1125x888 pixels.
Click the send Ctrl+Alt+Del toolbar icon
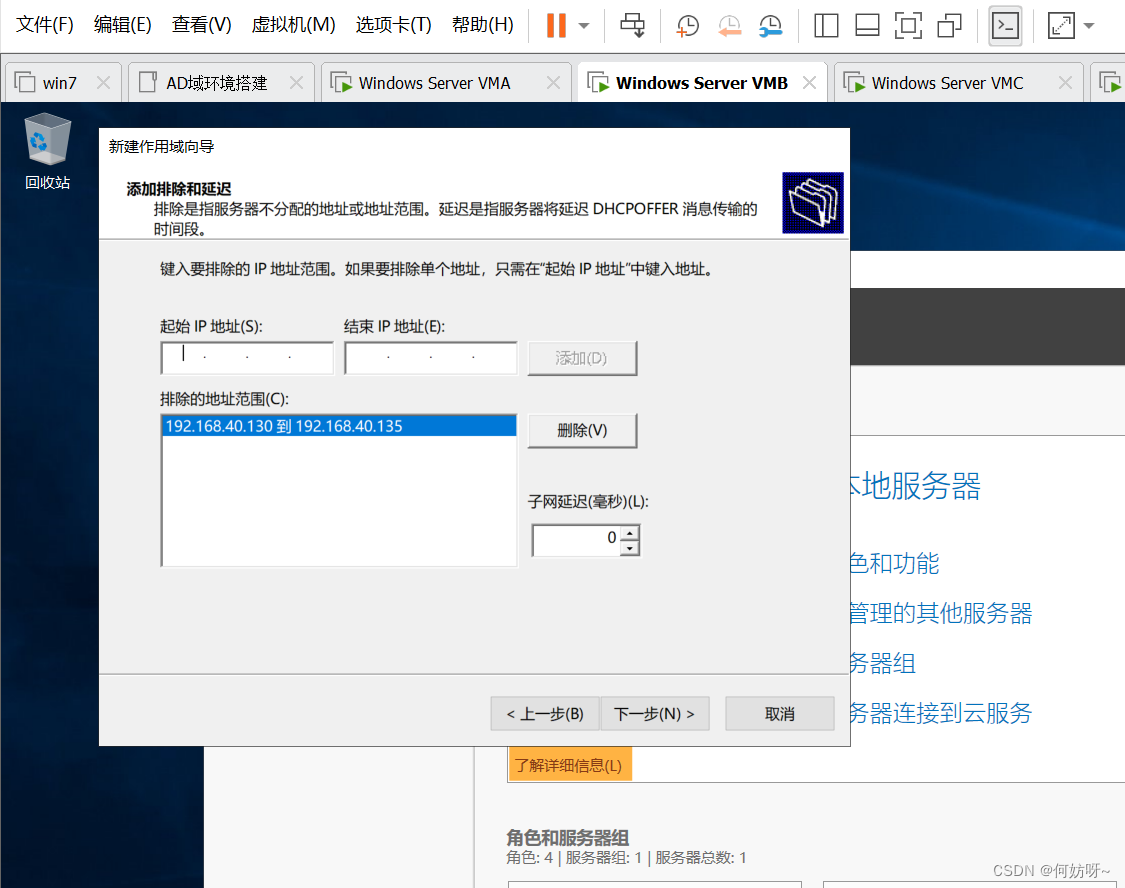633,25
